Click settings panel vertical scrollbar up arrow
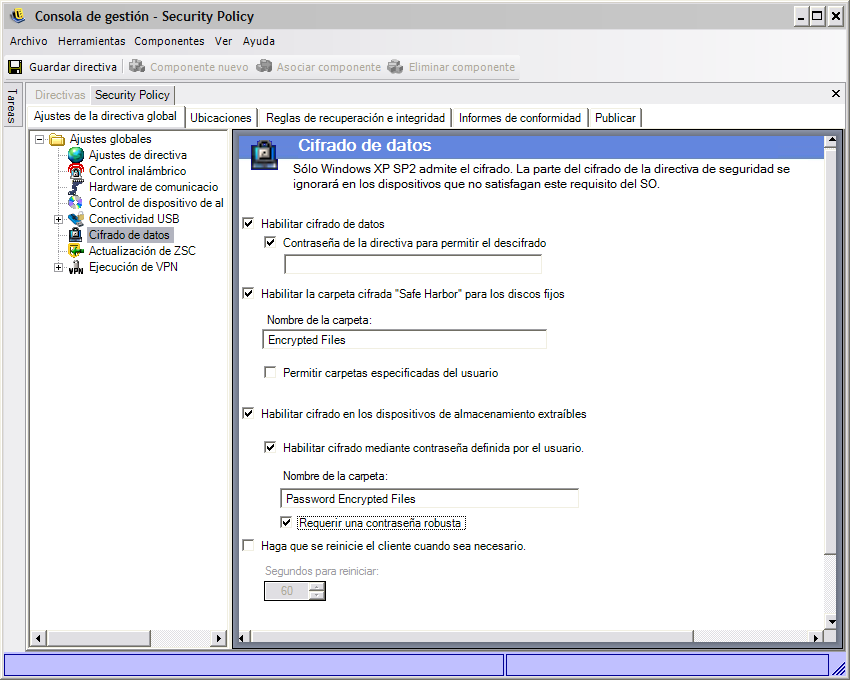The height and width of the screenshot is (680, 850). (x=830, y=142)
